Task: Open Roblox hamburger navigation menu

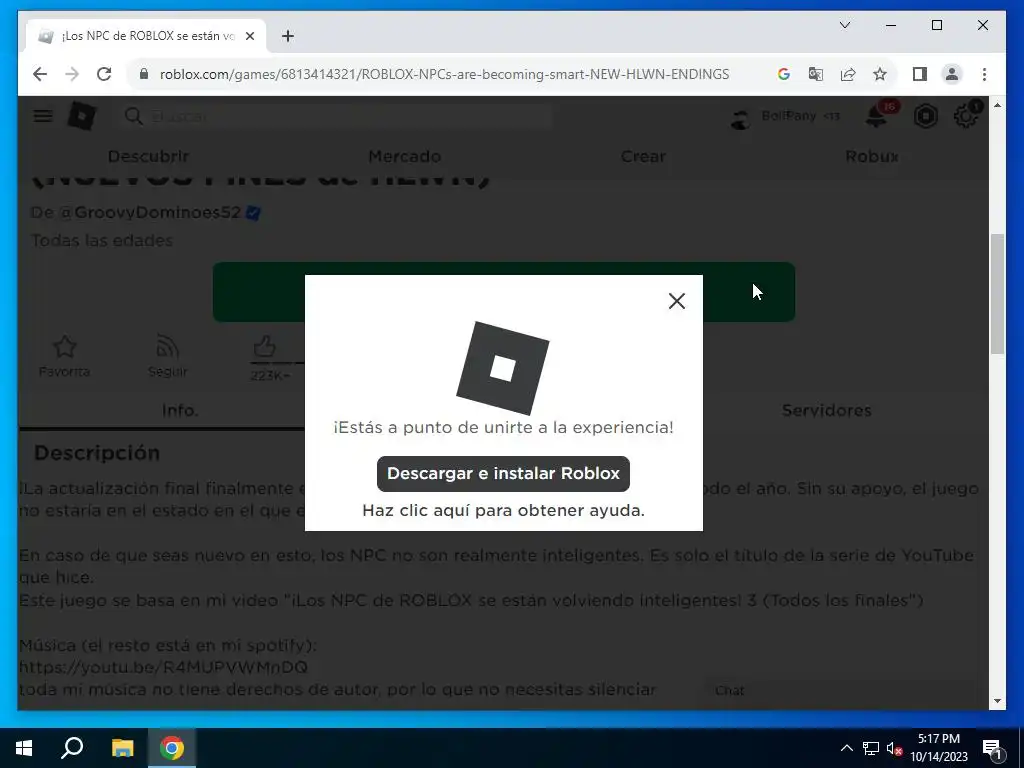Action: pyautogui.click(x=43, y=116)
